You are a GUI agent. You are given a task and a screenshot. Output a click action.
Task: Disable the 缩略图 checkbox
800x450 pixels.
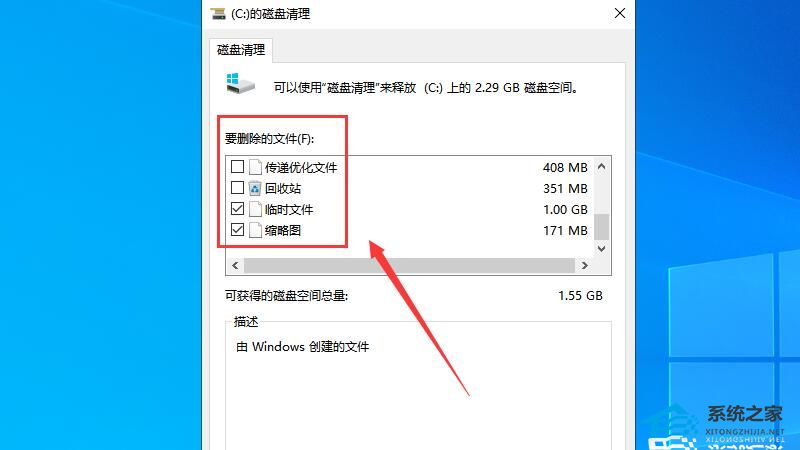click(x=237, y=230)
